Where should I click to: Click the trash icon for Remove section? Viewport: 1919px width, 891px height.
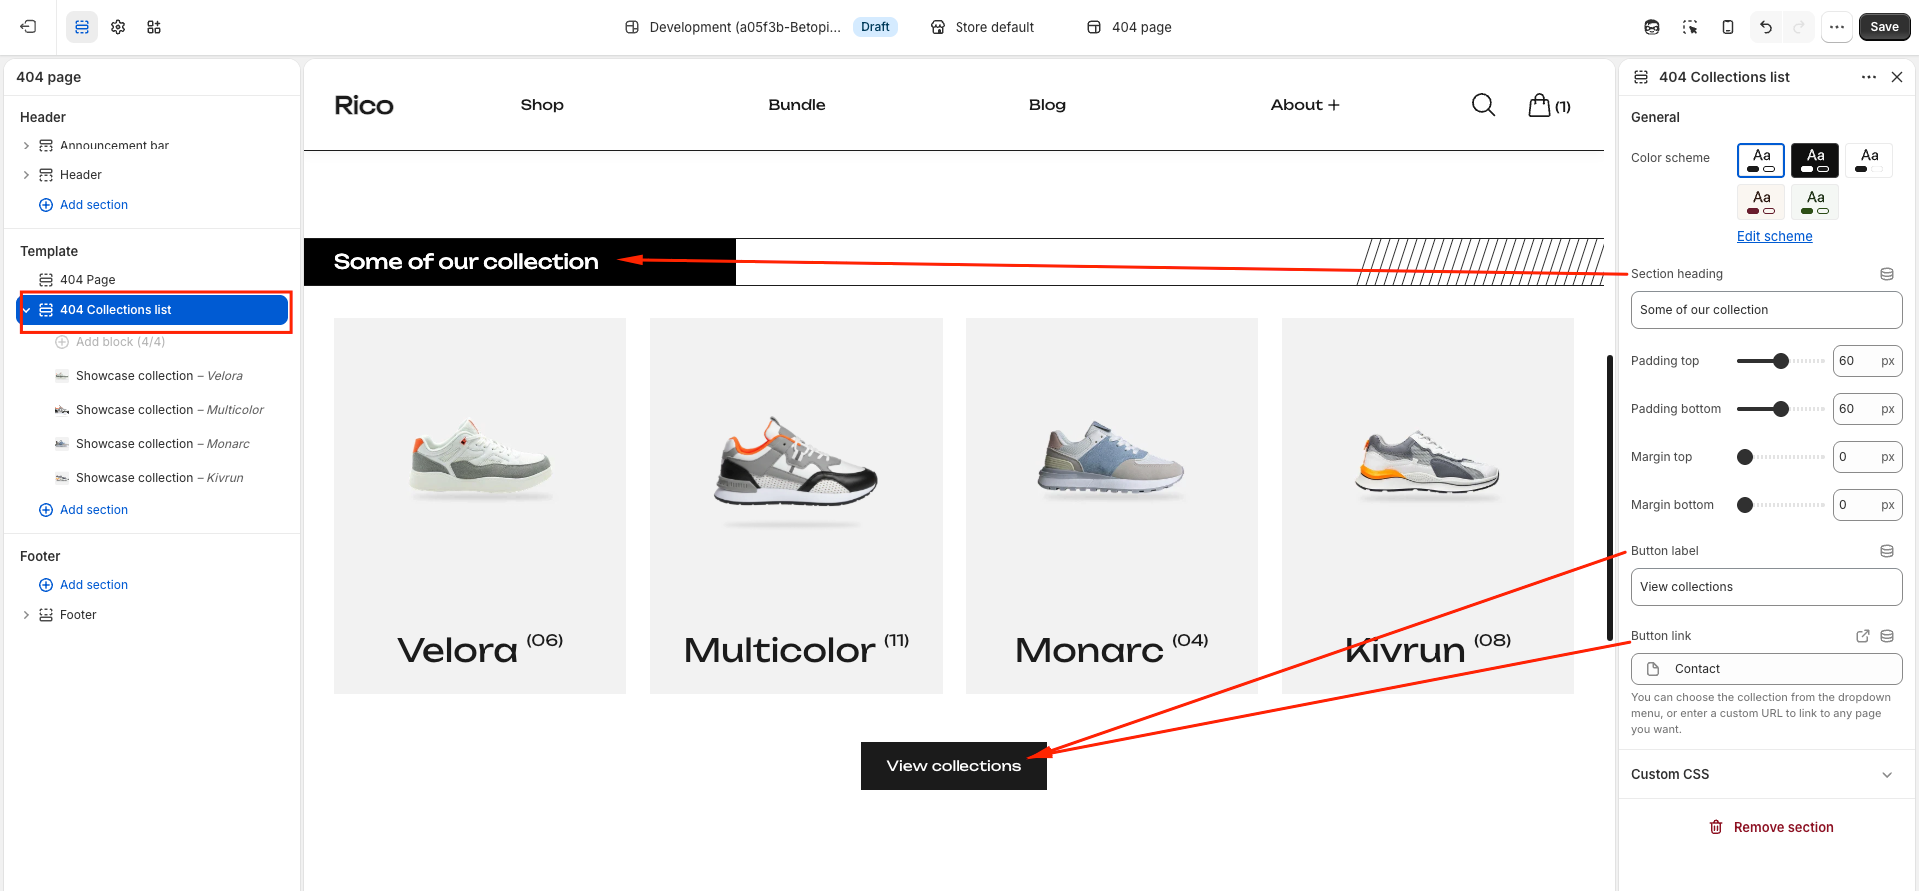pyautogui.click(x=1716, y=827)
